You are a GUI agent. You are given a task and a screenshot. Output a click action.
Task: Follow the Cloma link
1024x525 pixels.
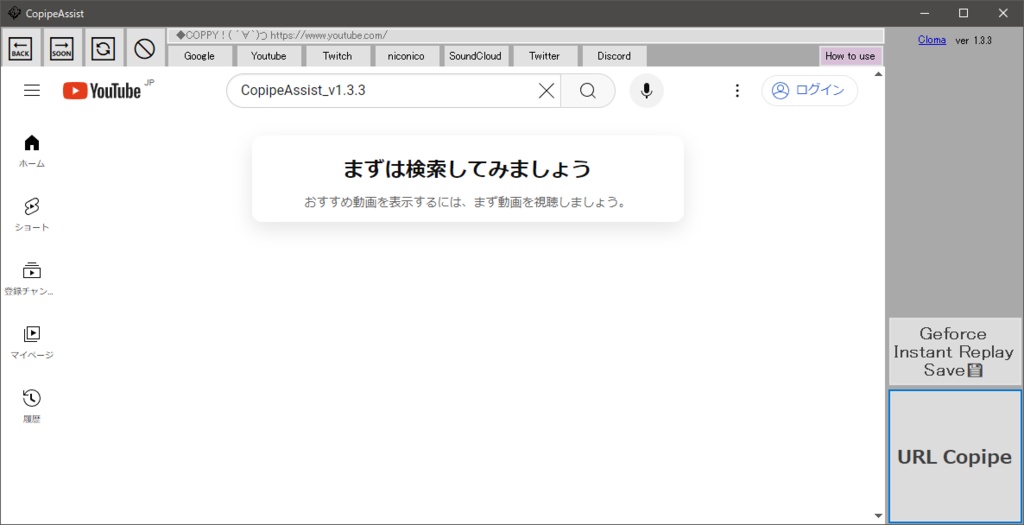point(931,40)
